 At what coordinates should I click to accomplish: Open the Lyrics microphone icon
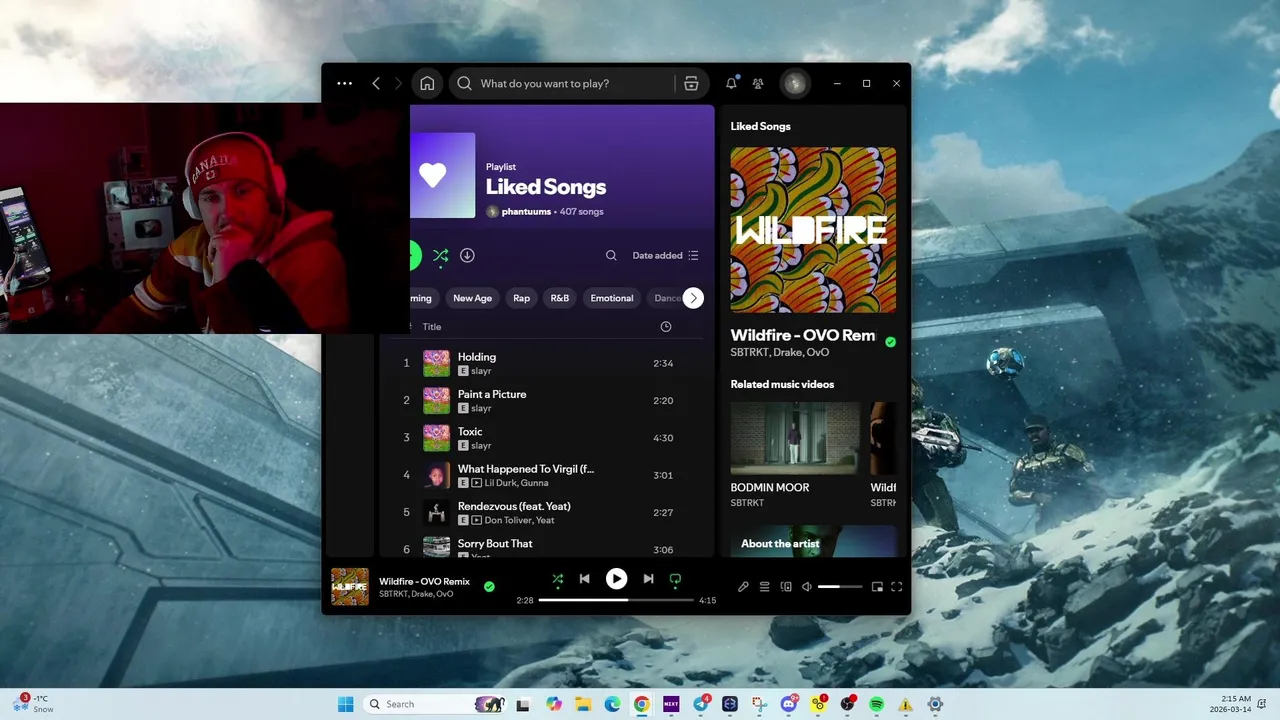pyautogui.click(x=743, y=587)
